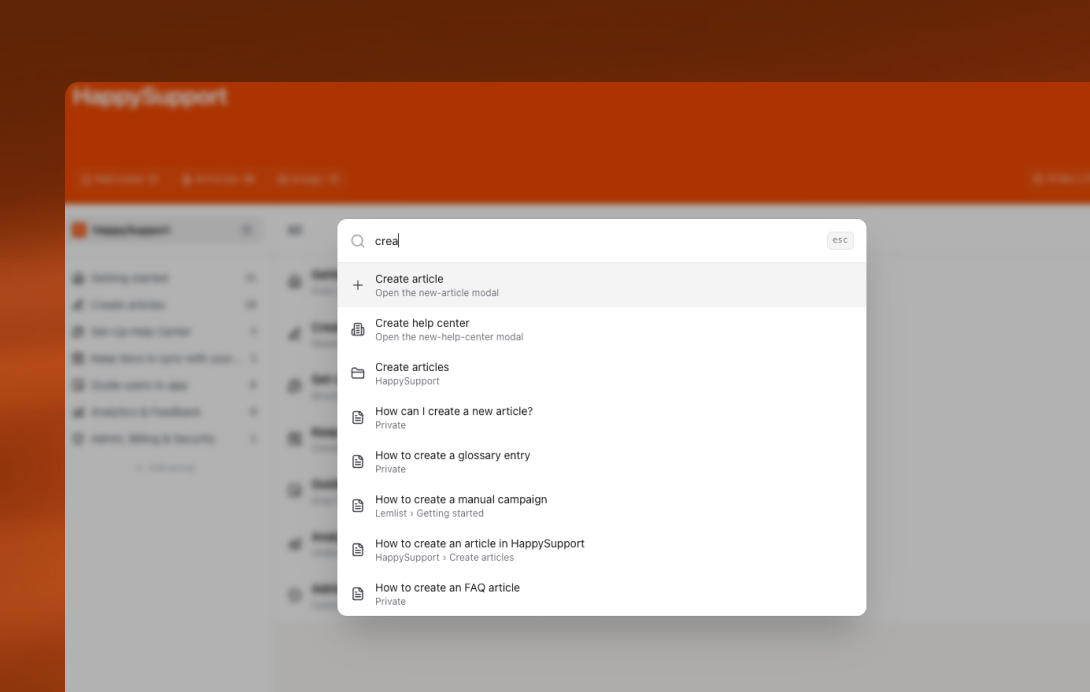The image size is (1090, 692).
Task: Click 'Open the new-article modal' subtitle
Action: 437,293
